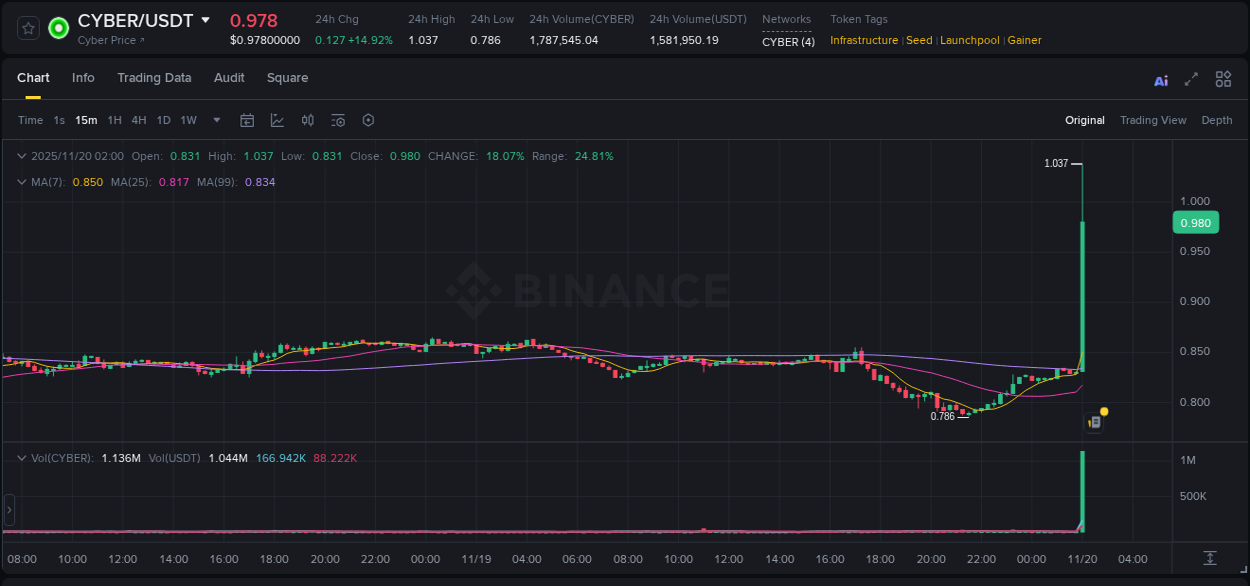Open the grid layout selector icon

[1223, 79]
